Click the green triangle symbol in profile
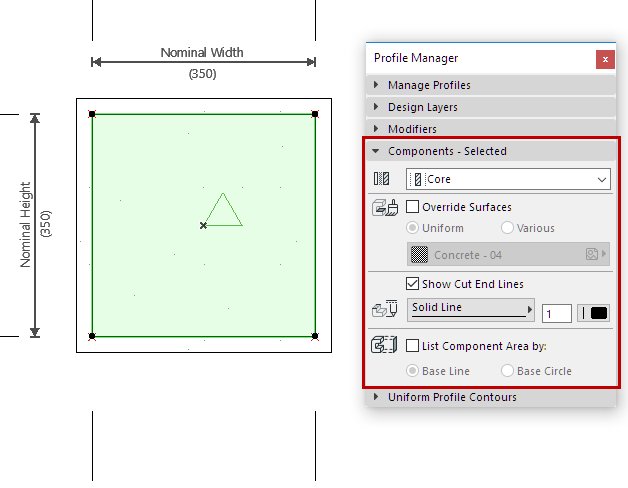This screenshot has height=488, width=628. [x=223, y=210]
